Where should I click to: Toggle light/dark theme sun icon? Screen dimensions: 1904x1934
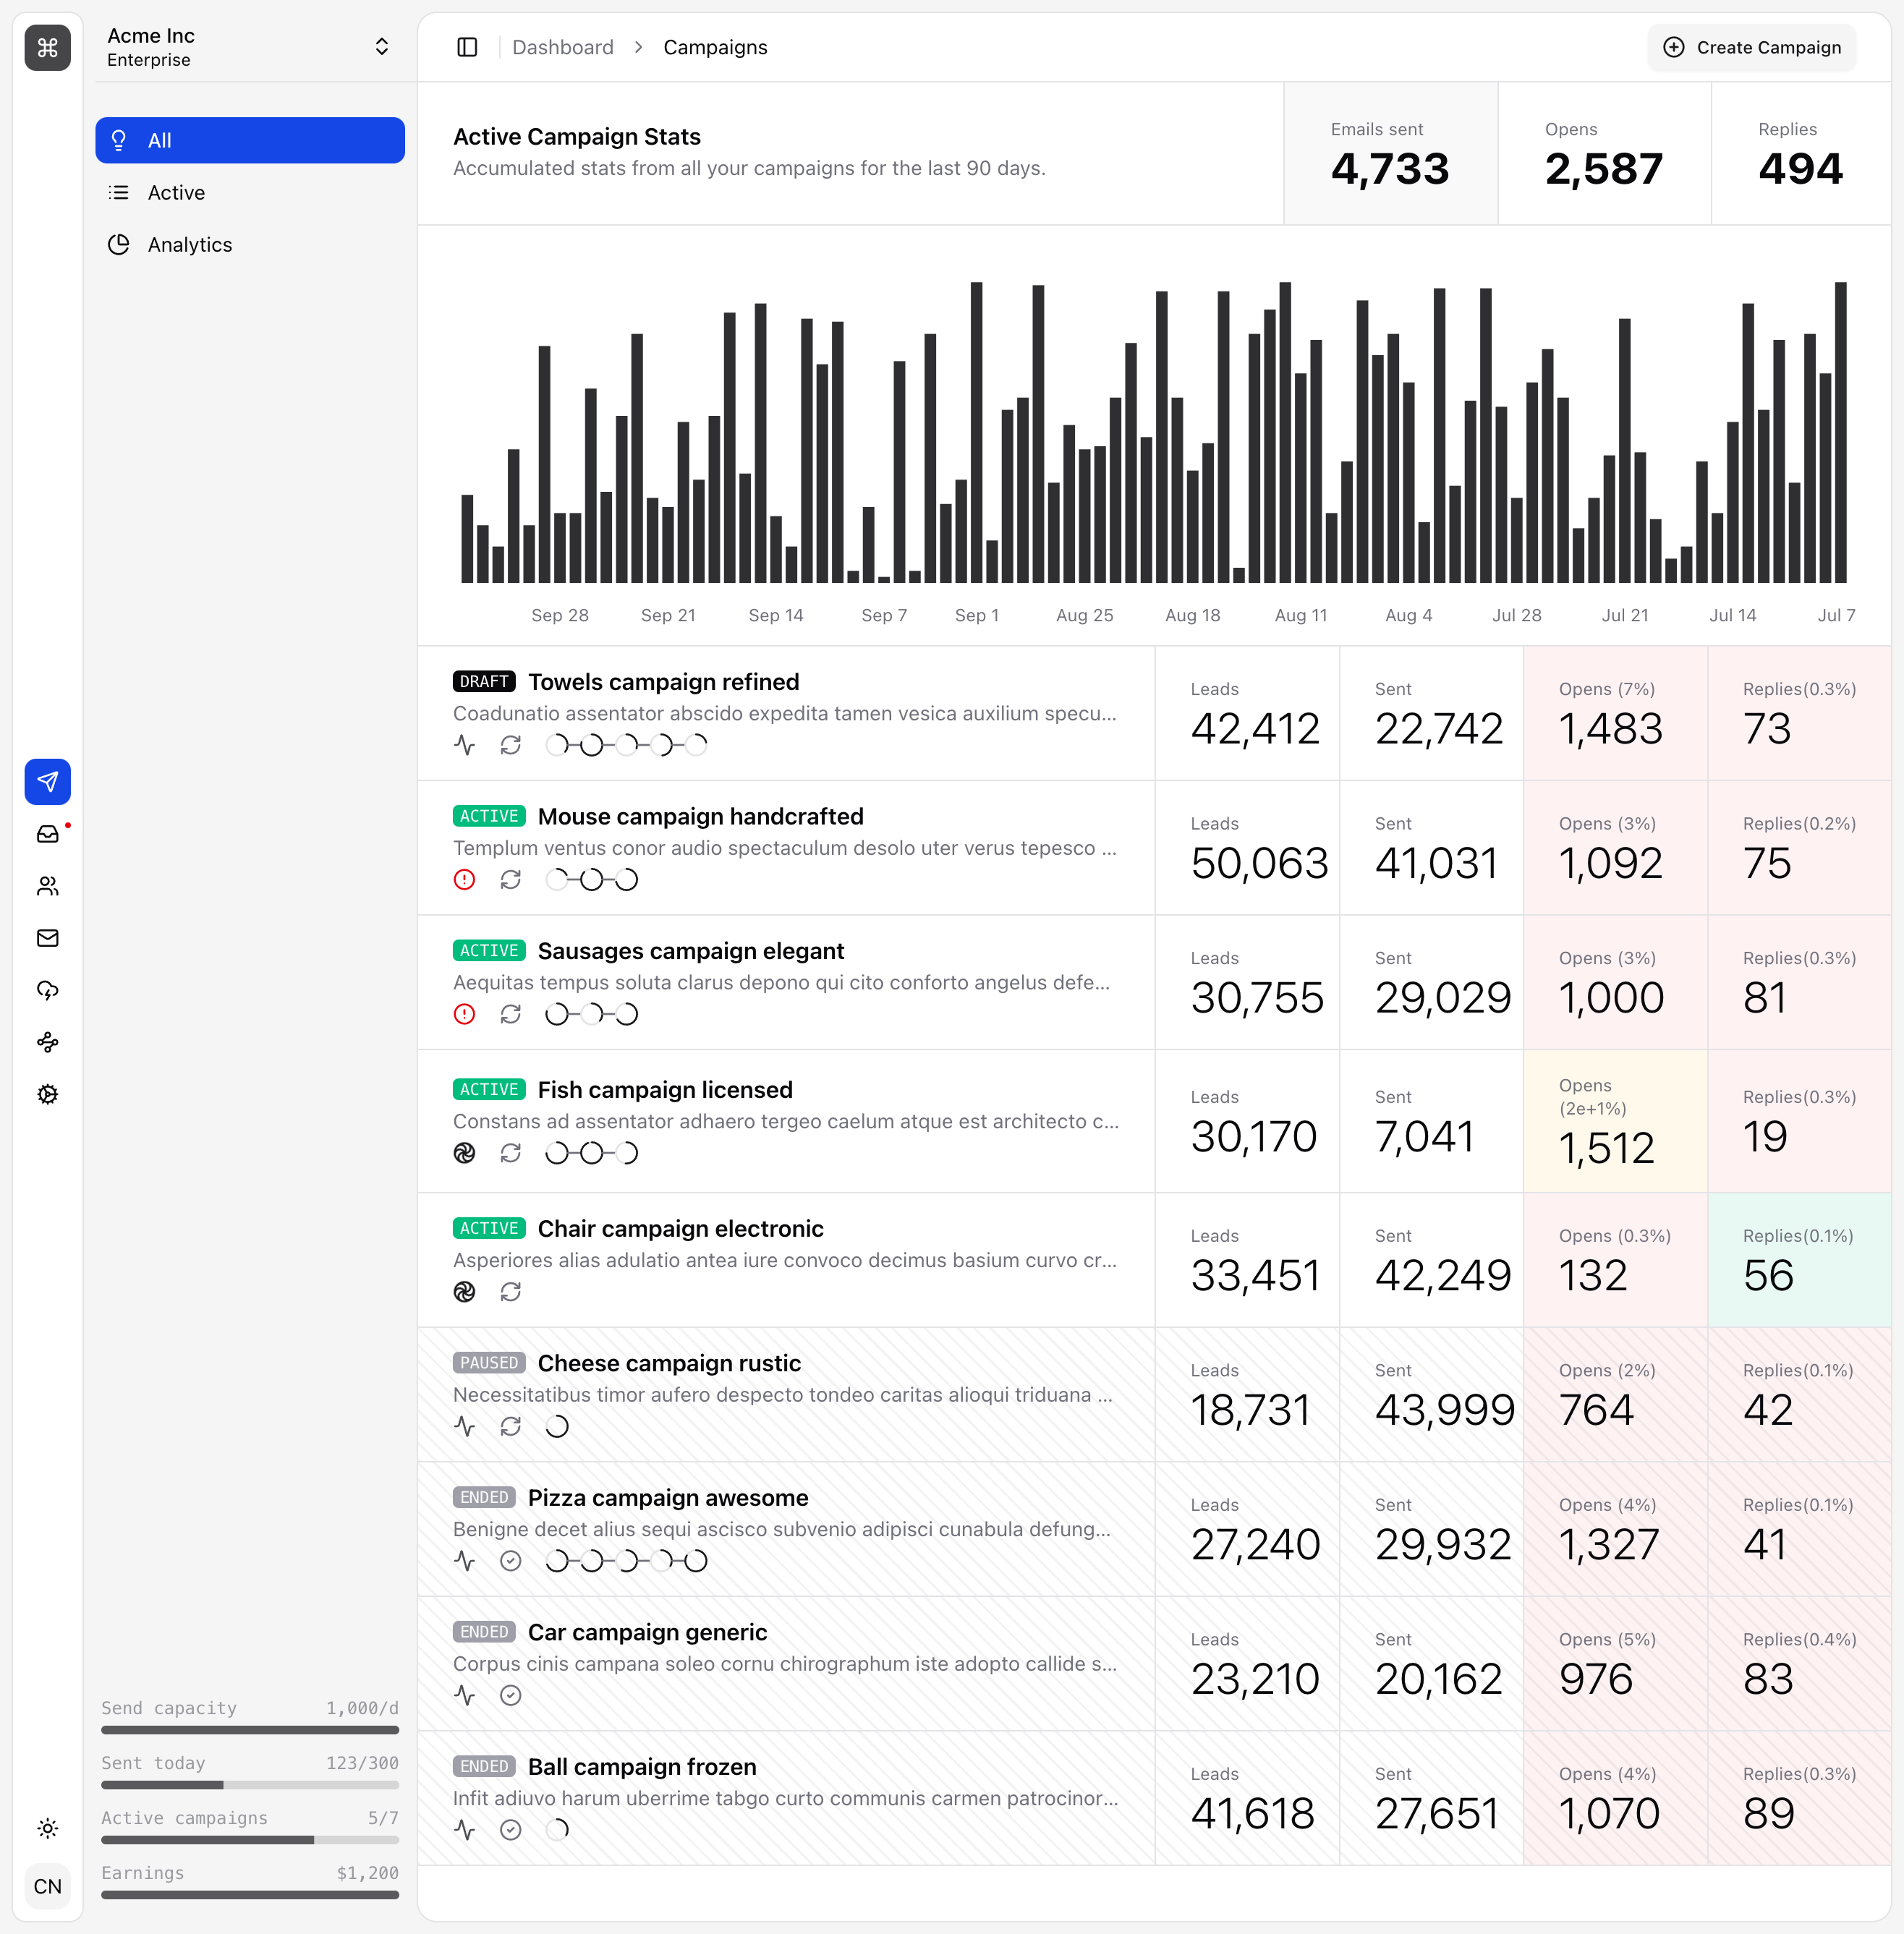47,1828
